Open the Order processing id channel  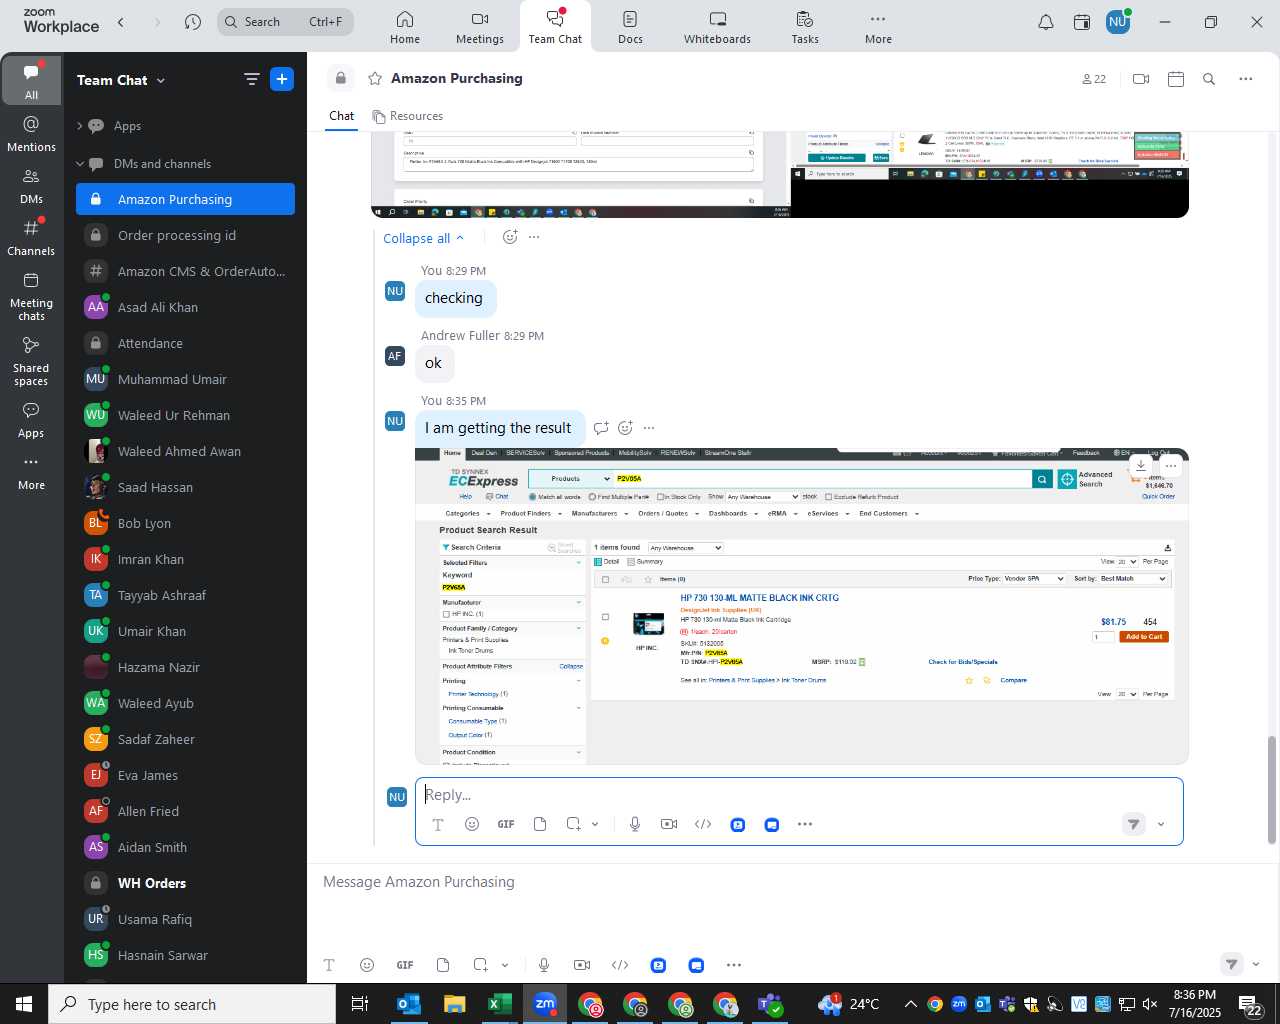186,235
